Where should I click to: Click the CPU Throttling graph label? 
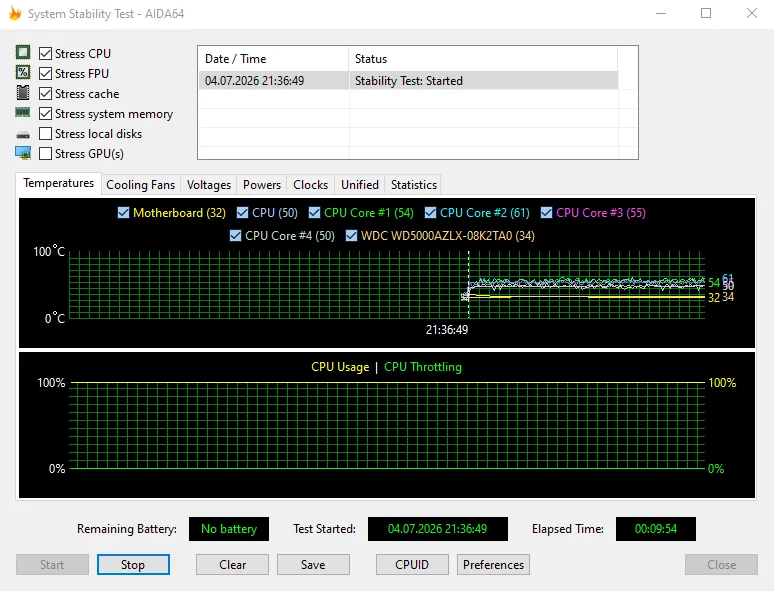tap(423, 367)
